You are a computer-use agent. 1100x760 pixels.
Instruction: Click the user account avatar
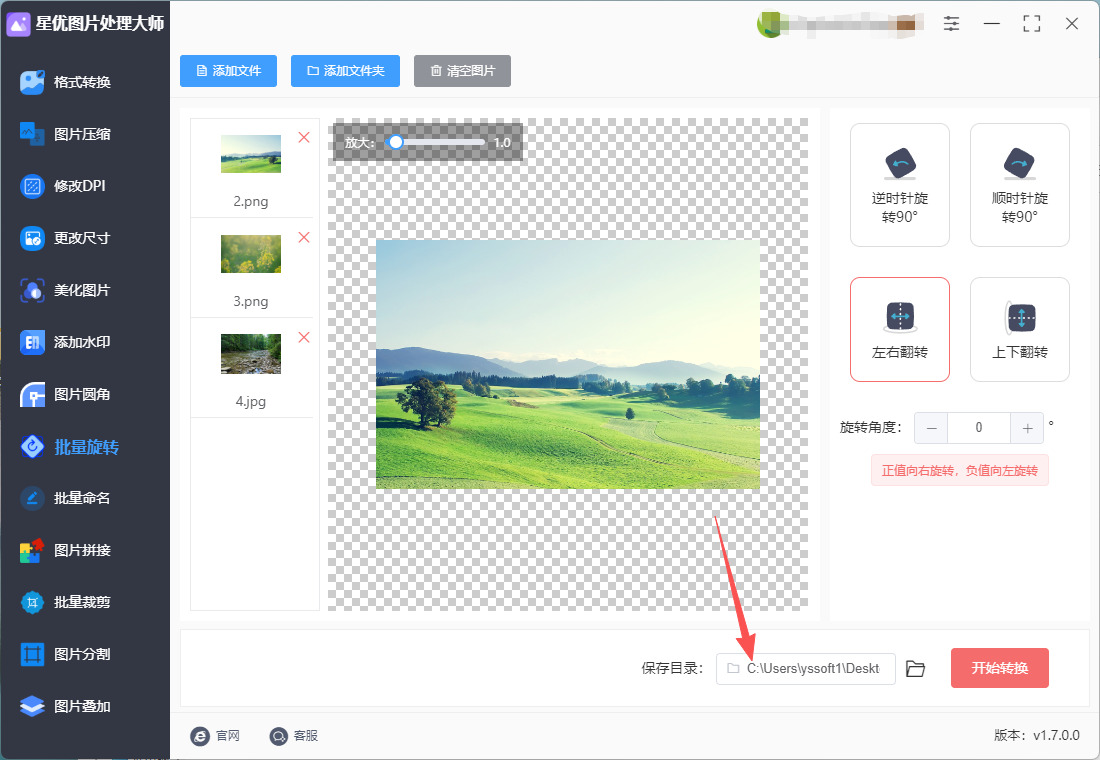tap(770, 24)
